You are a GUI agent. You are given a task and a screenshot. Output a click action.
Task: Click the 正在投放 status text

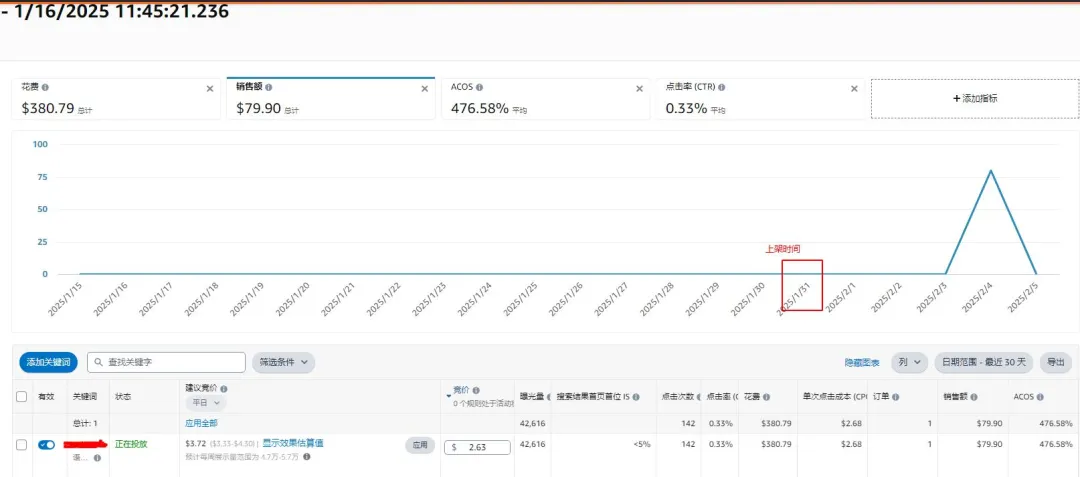click(131, 445)
